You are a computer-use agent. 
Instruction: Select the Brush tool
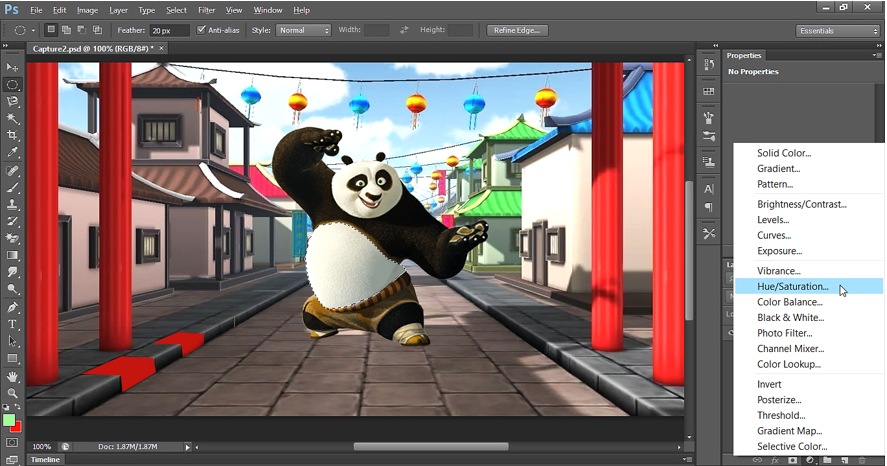(12, 188)
